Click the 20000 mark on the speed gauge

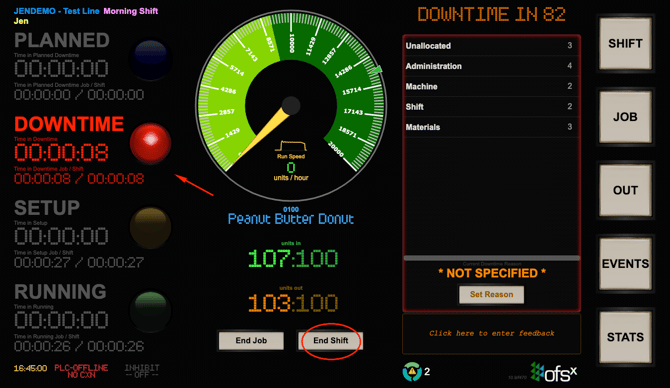pos(335,149)
